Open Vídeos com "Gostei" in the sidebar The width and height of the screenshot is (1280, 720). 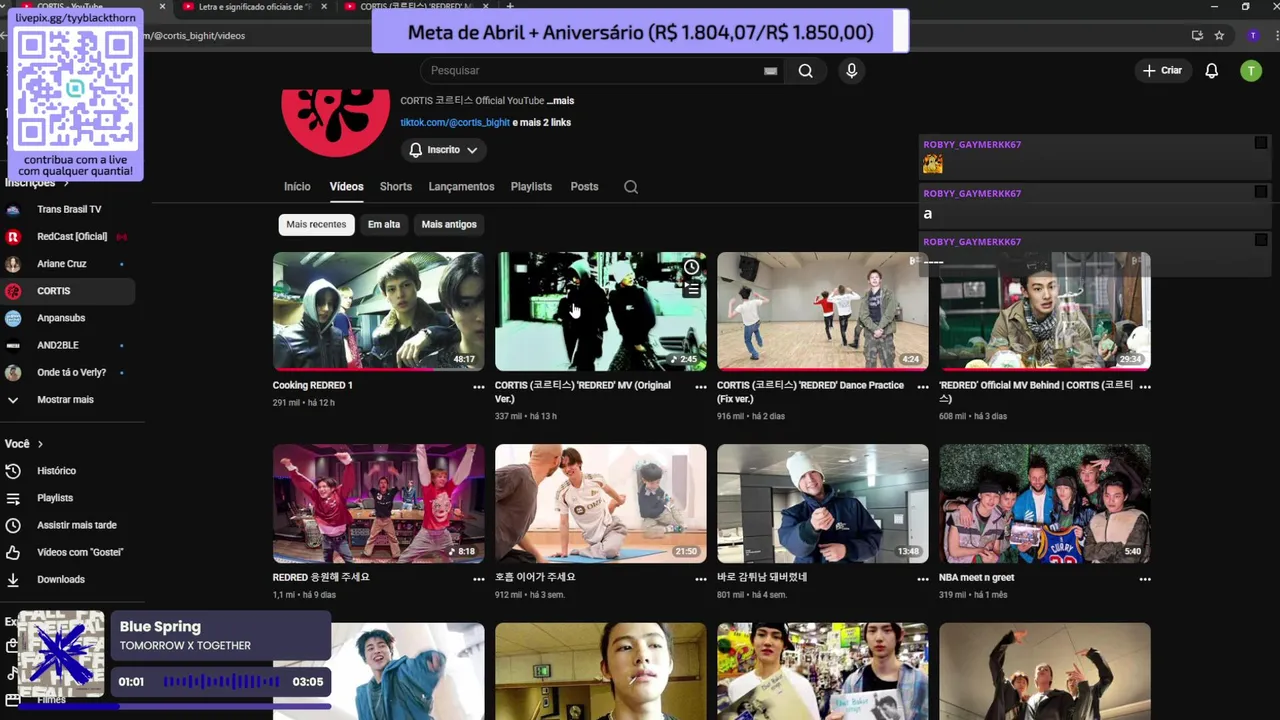tap(80, 552)
